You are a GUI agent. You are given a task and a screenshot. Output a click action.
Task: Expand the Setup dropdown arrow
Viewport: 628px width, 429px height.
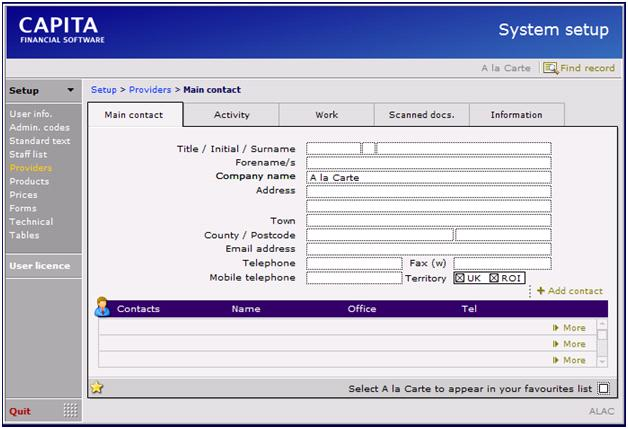pos(70,90)
